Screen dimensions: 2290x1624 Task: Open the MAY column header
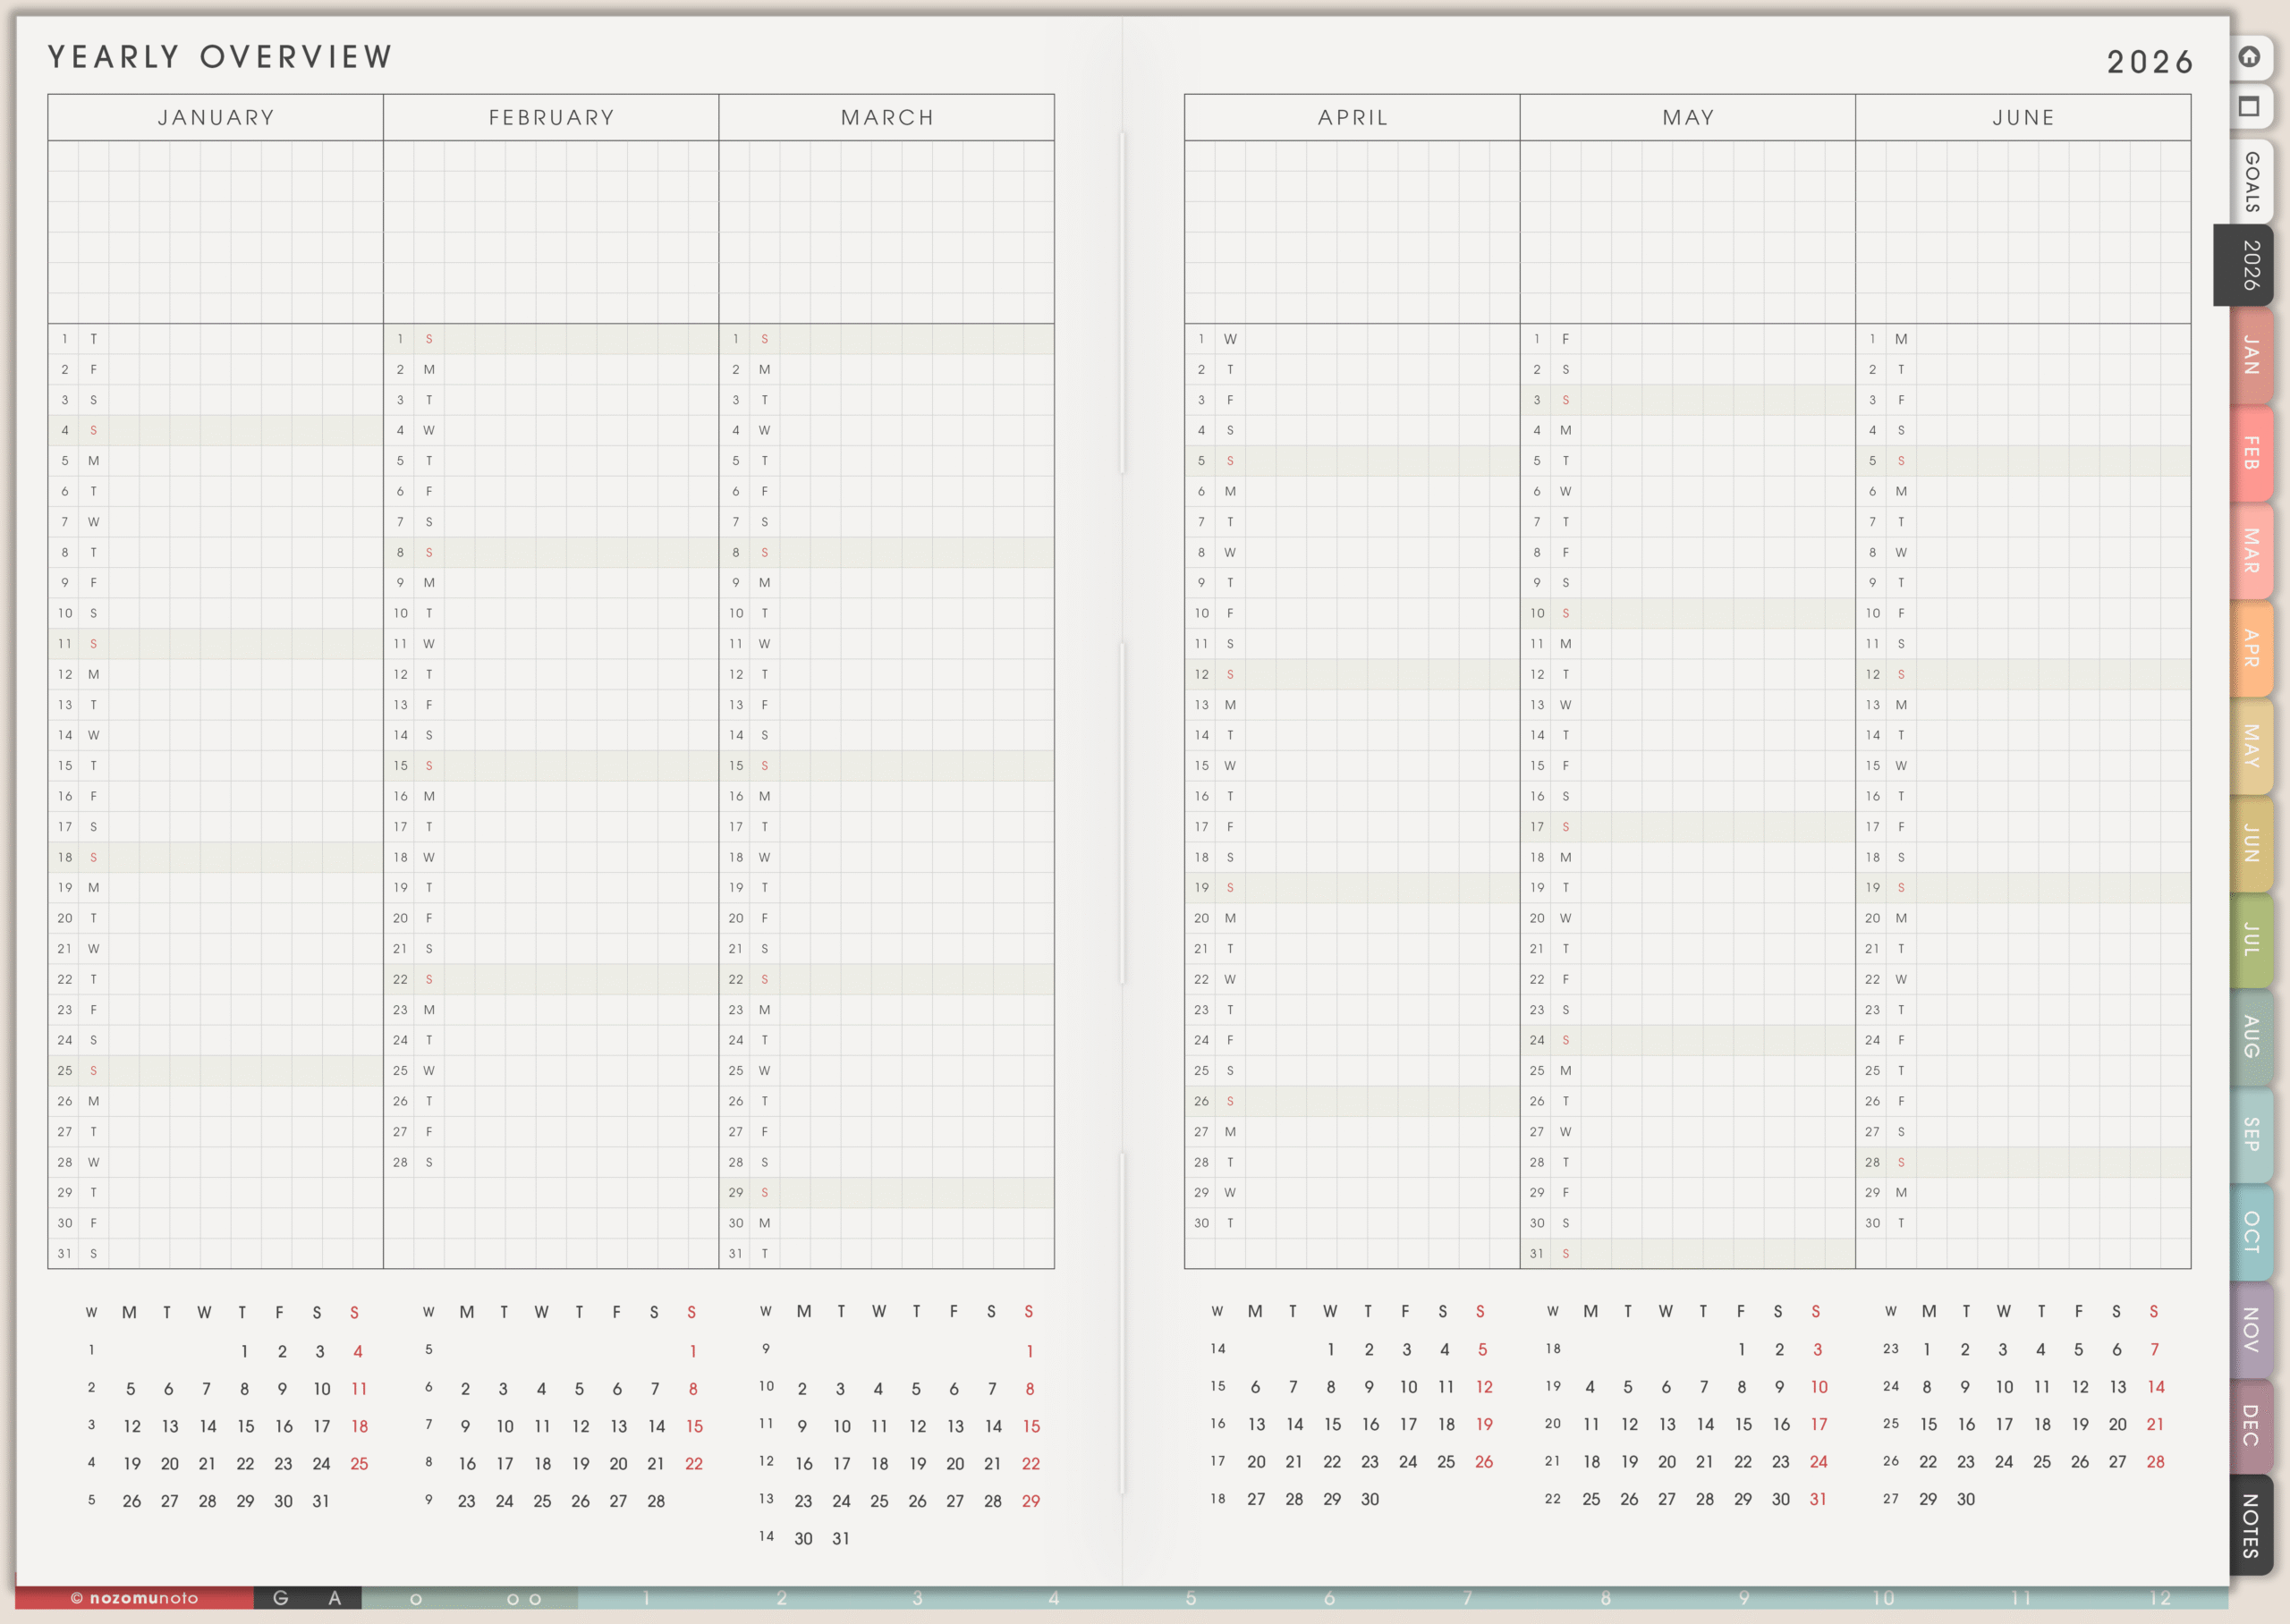pos(1688,117)
